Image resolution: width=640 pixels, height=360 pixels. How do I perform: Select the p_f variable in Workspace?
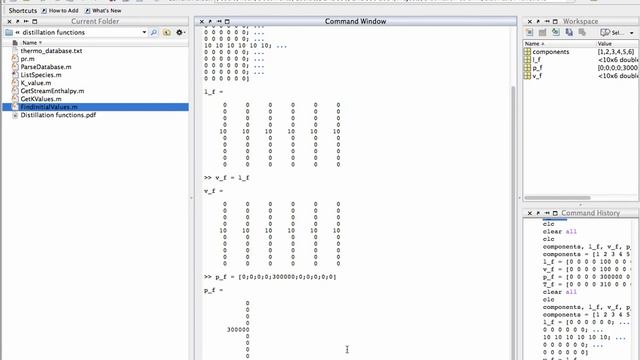(x=538, y=68)
